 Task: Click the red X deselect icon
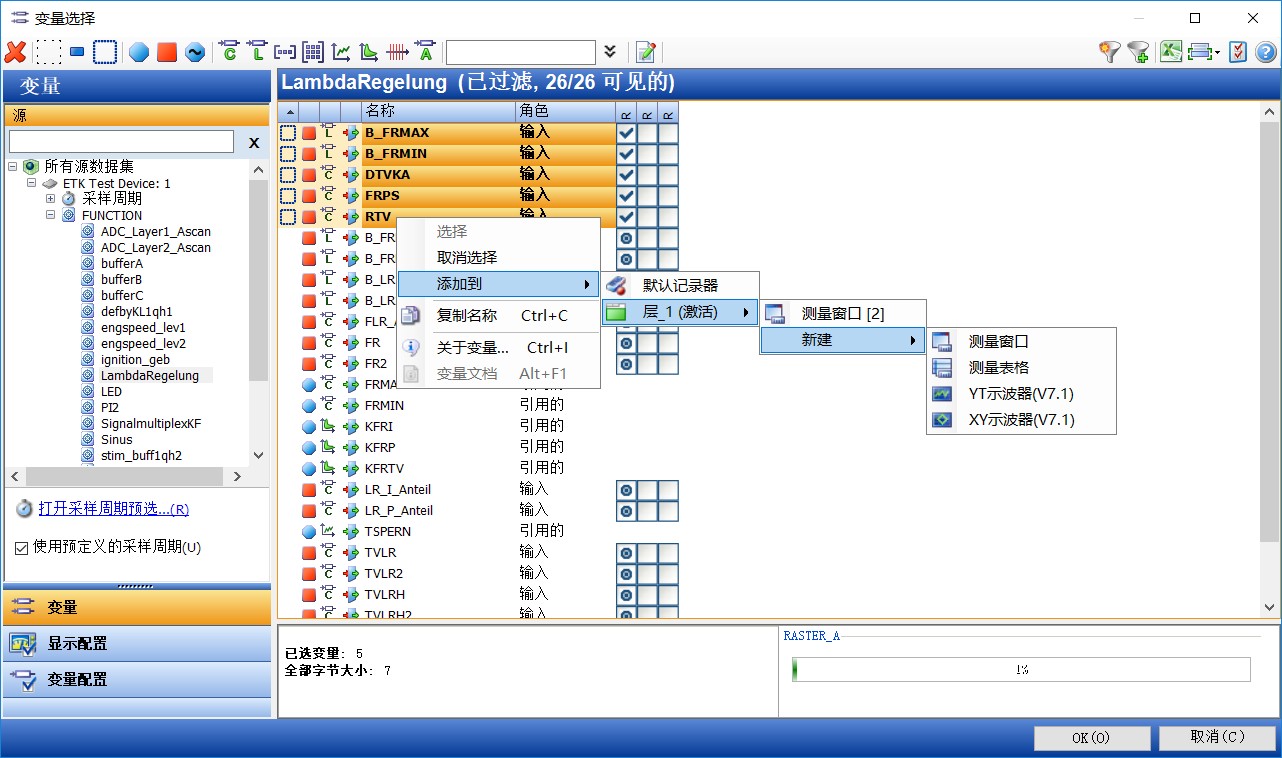[x=18, y=51]
